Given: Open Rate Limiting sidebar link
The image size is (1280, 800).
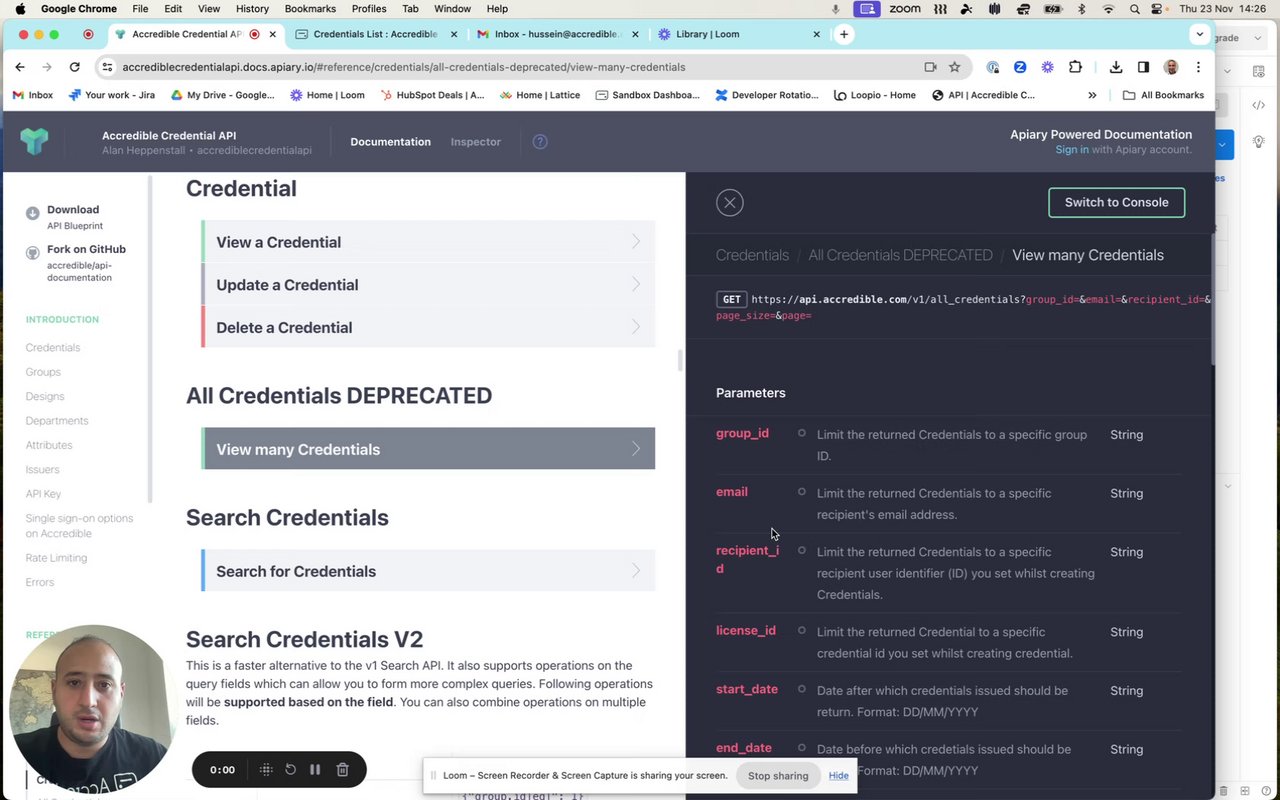Looking at the screenshot, I should coord(56,558).
